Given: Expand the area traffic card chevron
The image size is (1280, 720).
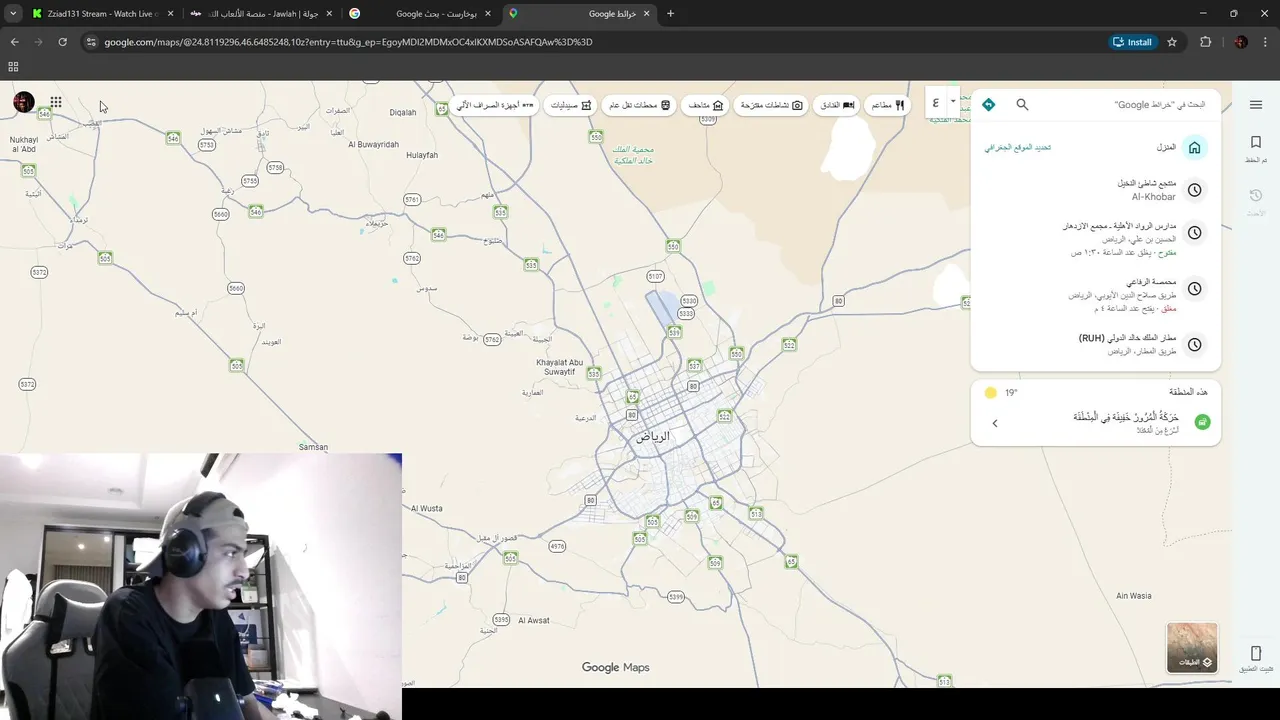Looking at the screenshot, I should point(995,423).
